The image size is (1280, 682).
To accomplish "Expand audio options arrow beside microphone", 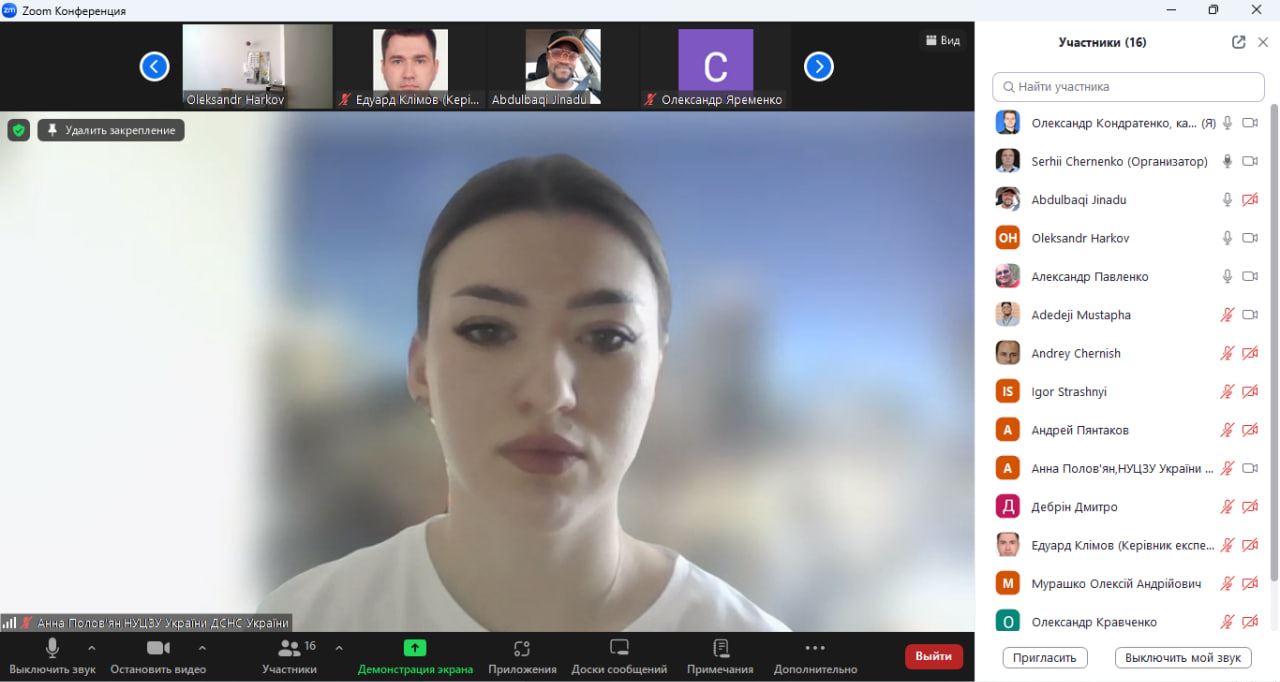I will (92, 647).
